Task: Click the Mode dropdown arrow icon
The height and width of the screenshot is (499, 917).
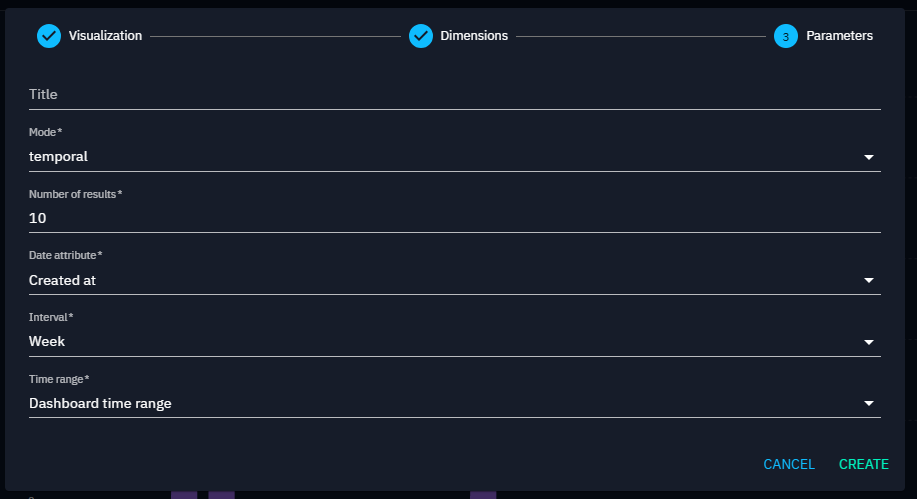Action: (868, 157)
